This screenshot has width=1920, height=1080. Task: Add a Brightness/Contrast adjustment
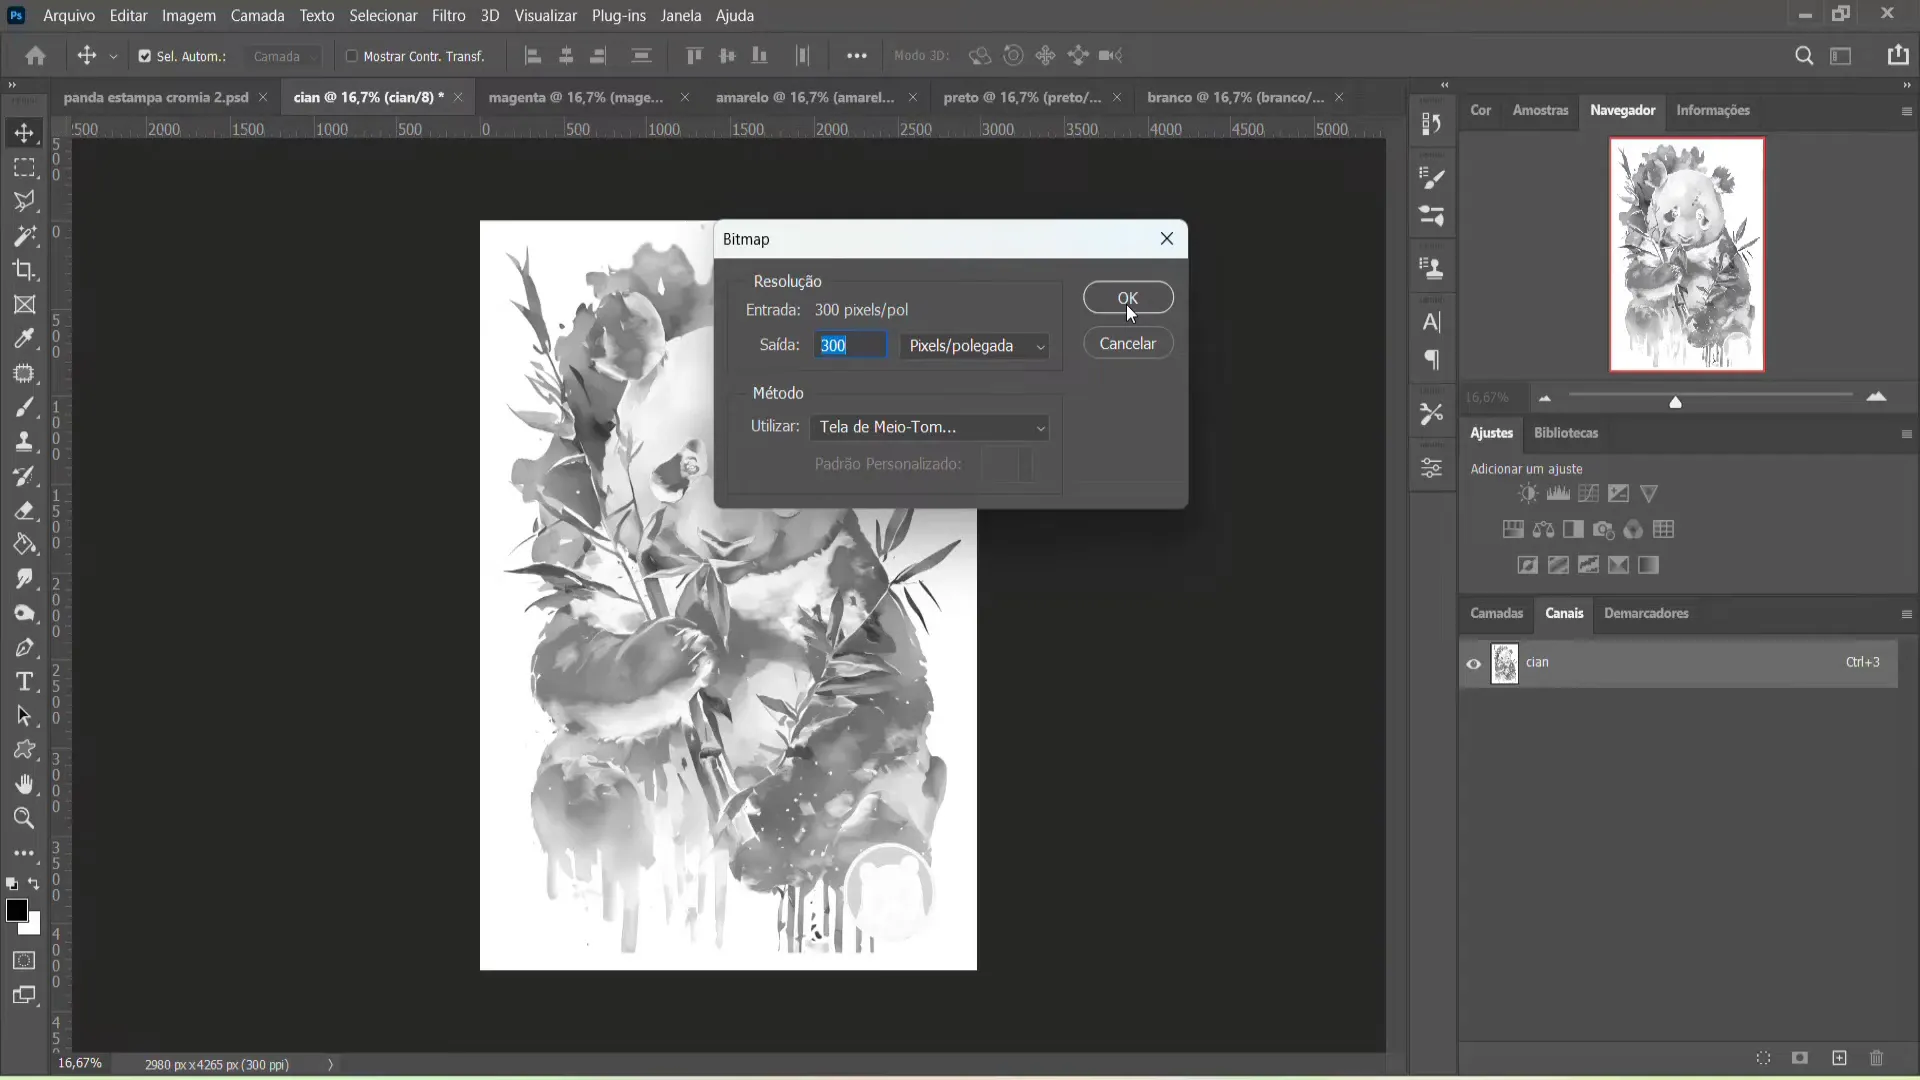tap(1528, 493)
